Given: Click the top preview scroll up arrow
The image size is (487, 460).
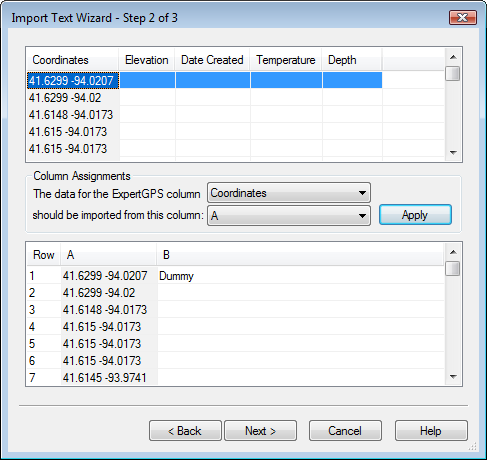Looking at the screenshot, I should coord(453,57).
